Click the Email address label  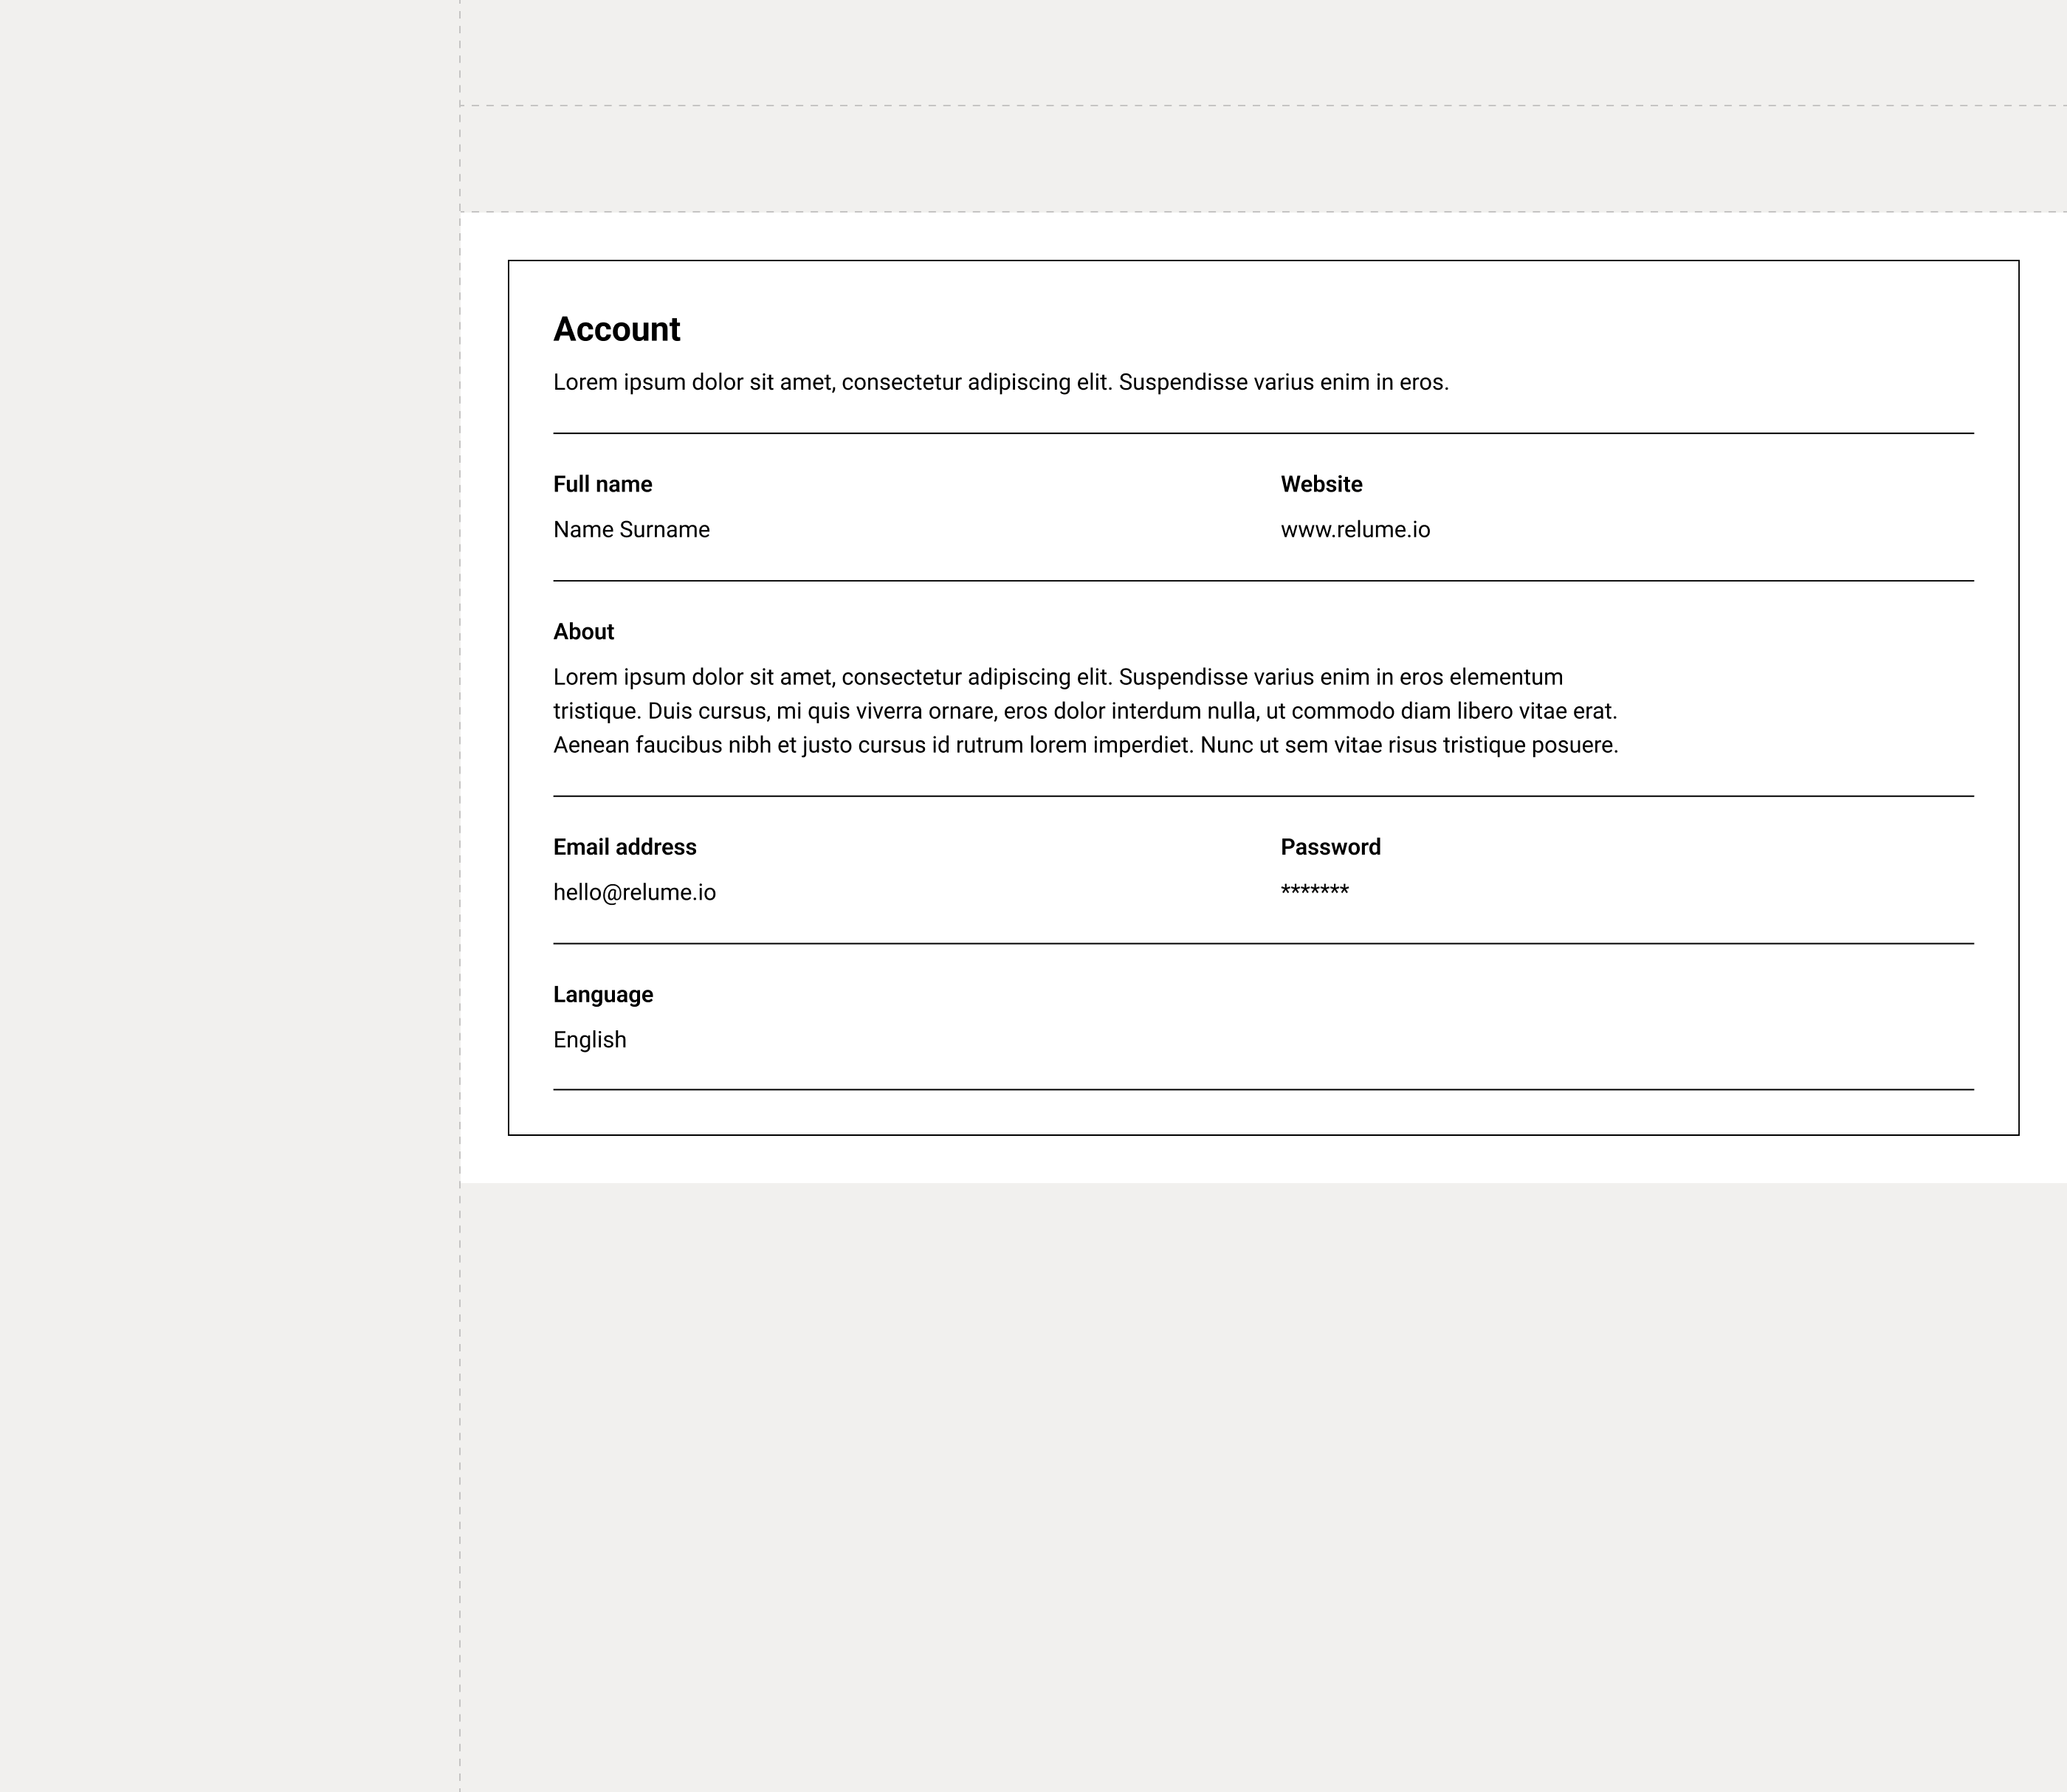(x=624, y=847)
